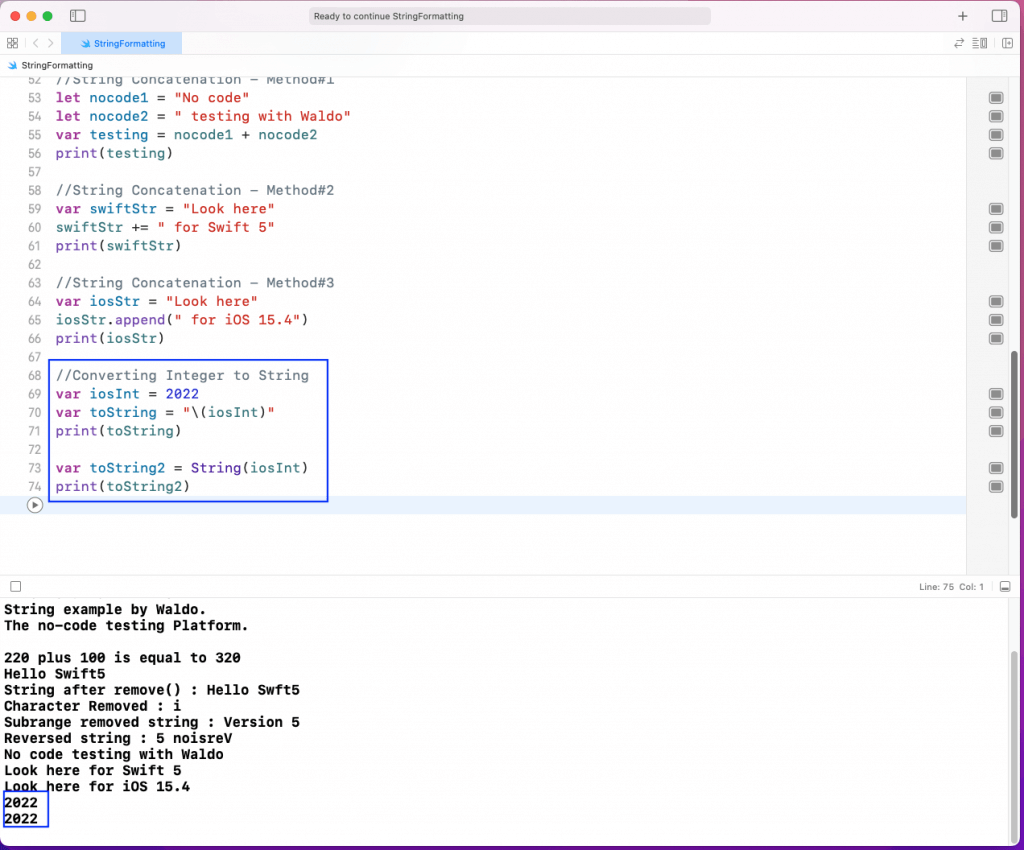Go forward with the right chevron
Image resolution: width=1024 pixels, height=850 pixels.
click(x=51, y=43)
